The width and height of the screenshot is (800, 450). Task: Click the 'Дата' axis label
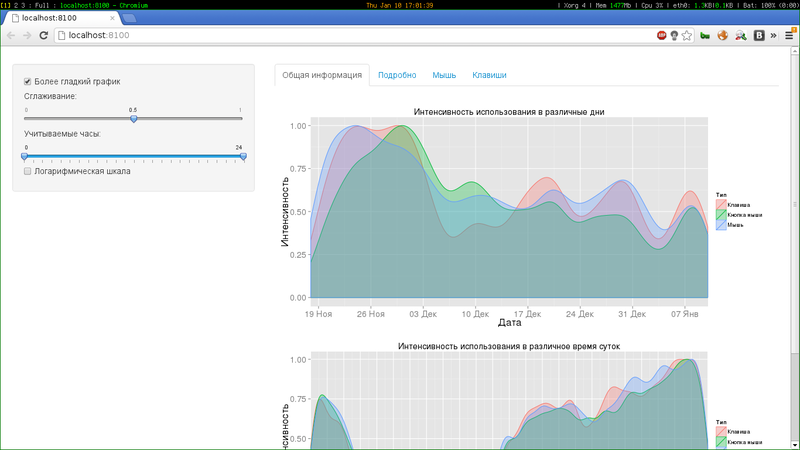pyautogui.click(x=509, y=322)
